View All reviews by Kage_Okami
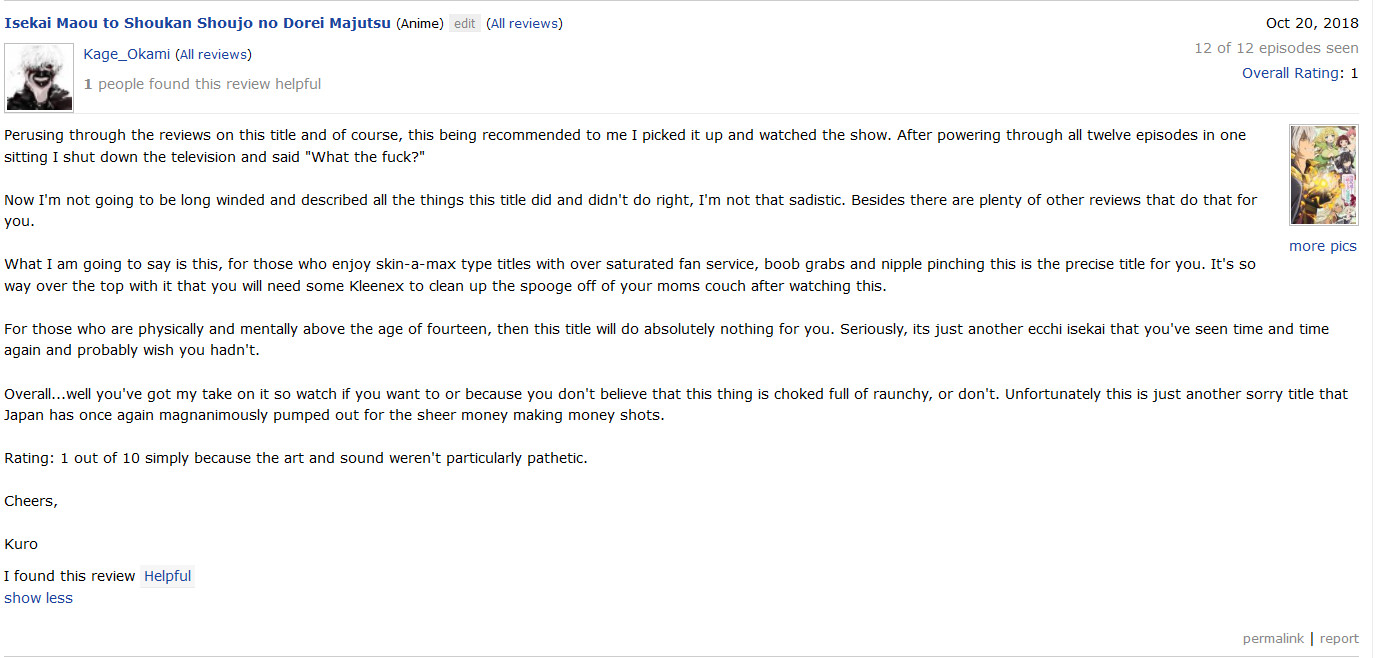The image size is (1389, 658). [x=213, y=55]
